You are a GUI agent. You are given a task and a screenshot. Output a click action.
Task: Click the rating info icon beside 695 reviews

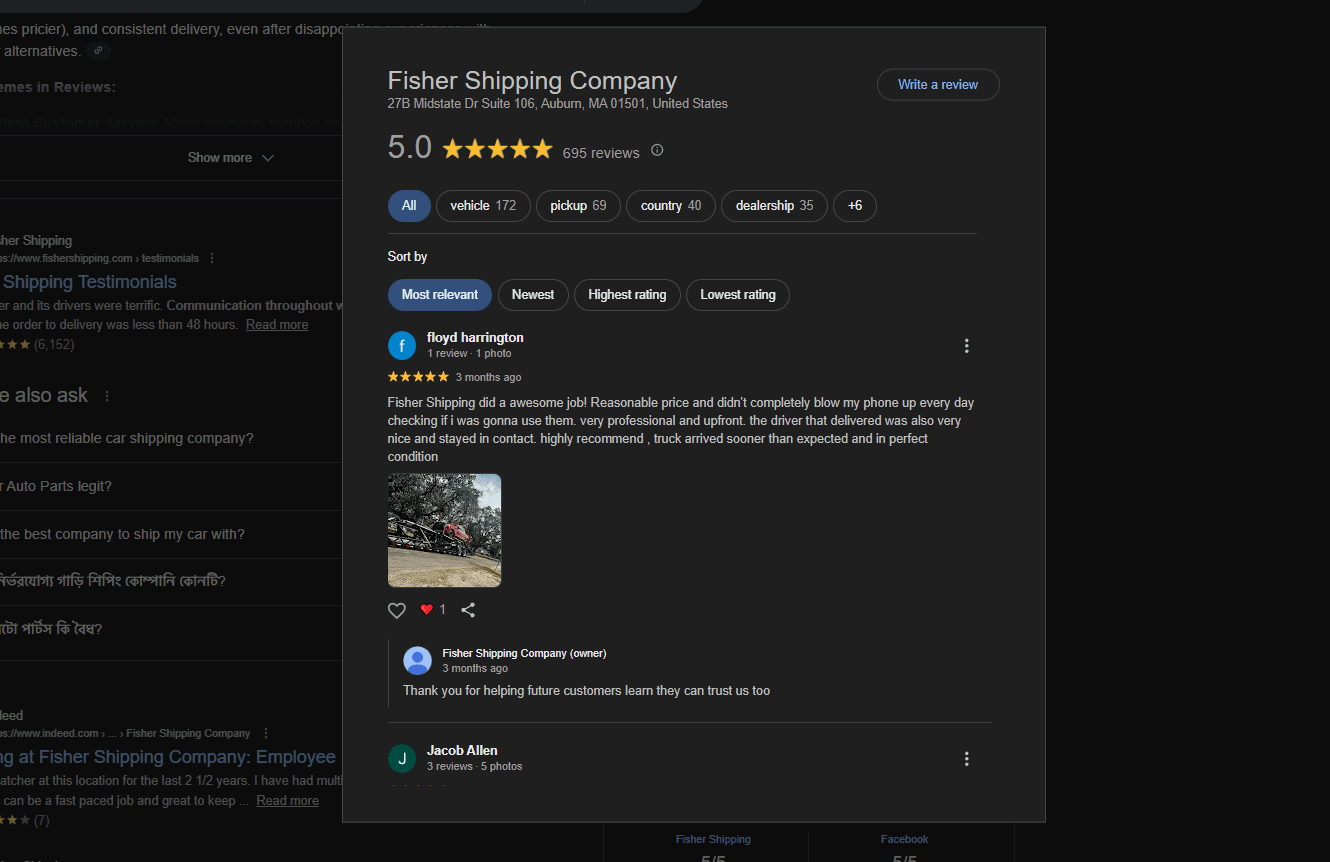pos(657,151)
